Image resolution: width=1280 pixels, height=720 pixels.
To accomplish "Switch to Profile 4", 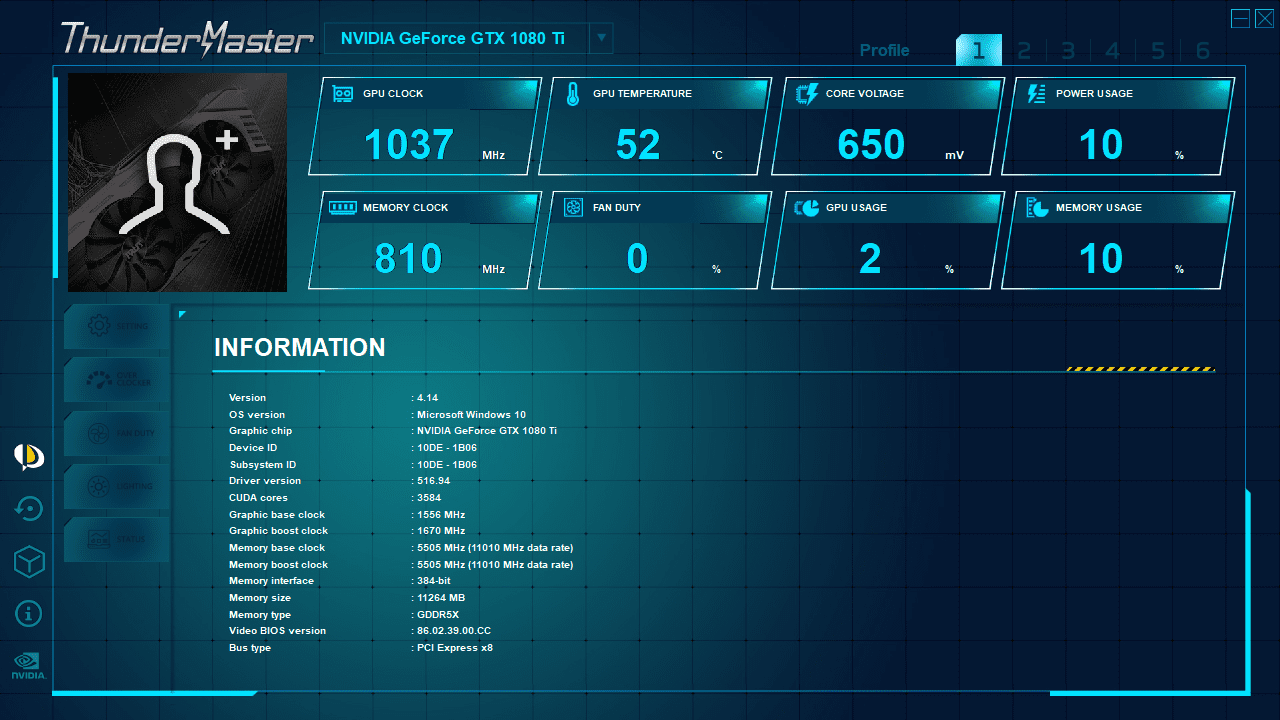I will (1113, 50).
